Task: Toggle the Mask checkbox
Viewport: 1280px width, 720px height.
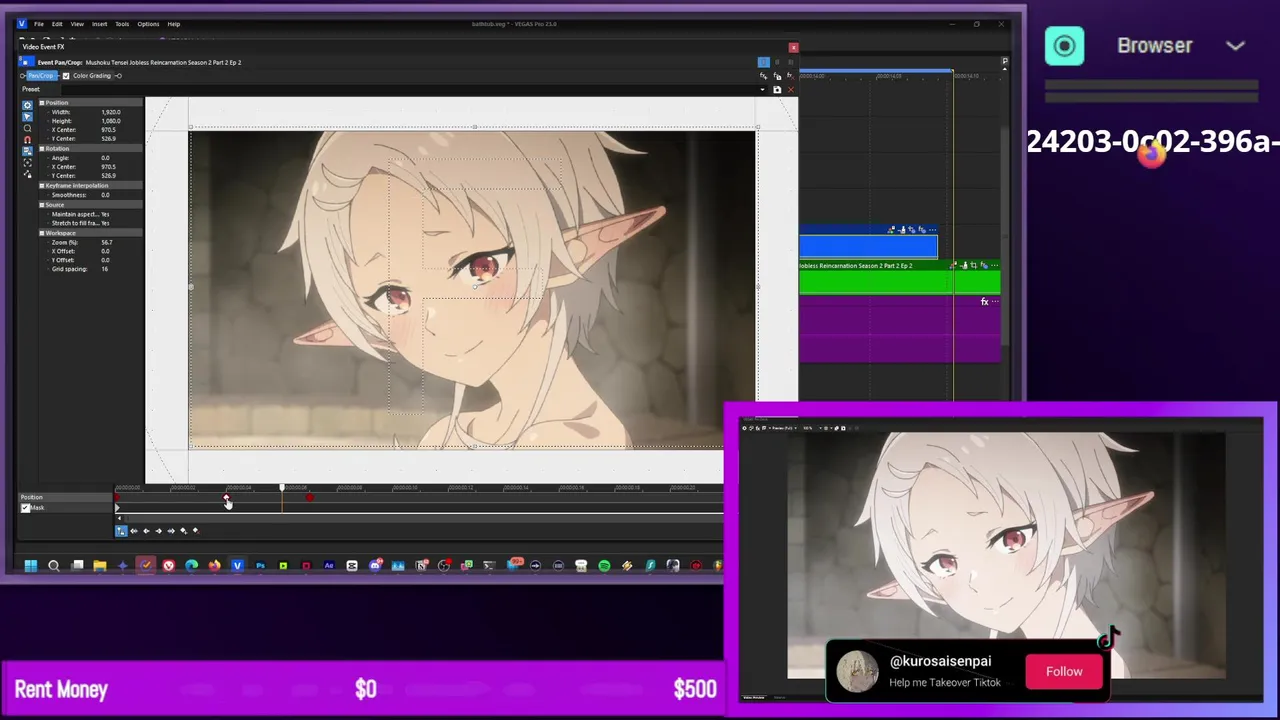Action: coord(25,508)
